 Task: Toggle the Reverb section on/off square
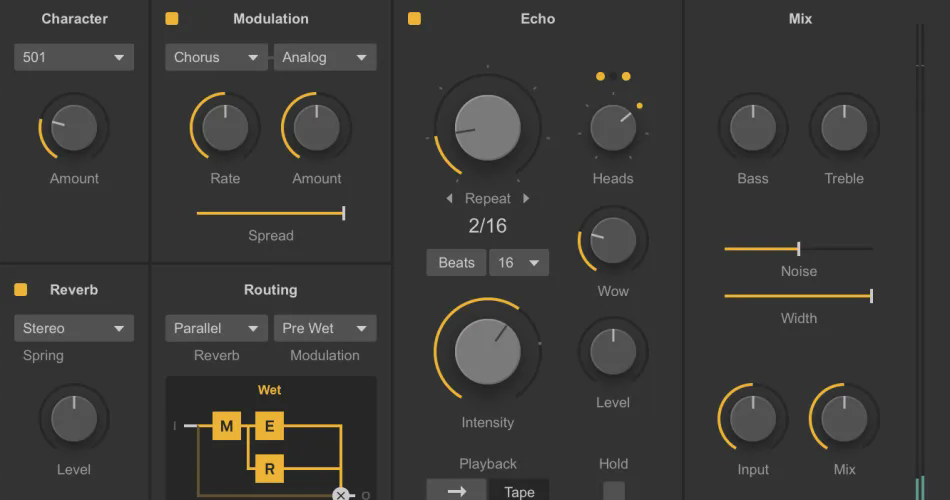[21, 290]
